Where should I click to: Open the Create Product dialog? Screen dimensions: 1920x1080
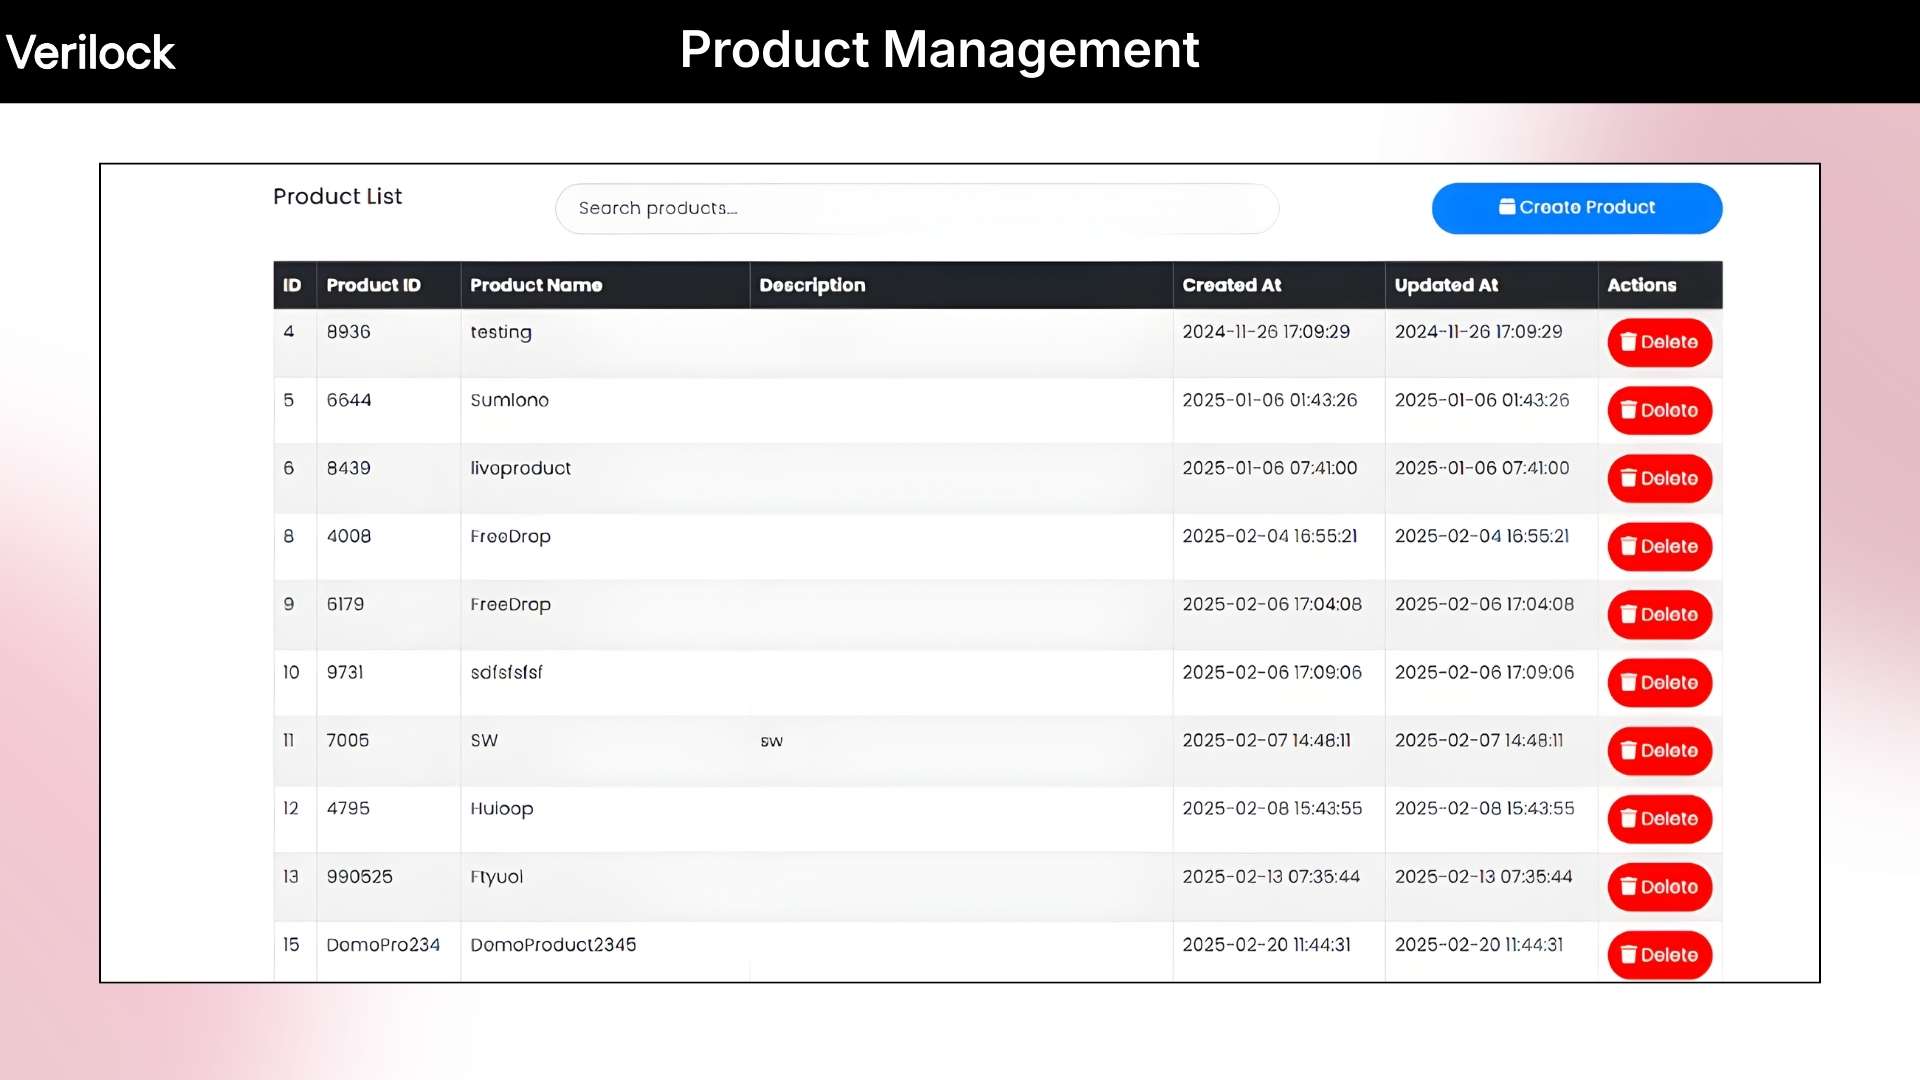click(x=1577, y=208)
